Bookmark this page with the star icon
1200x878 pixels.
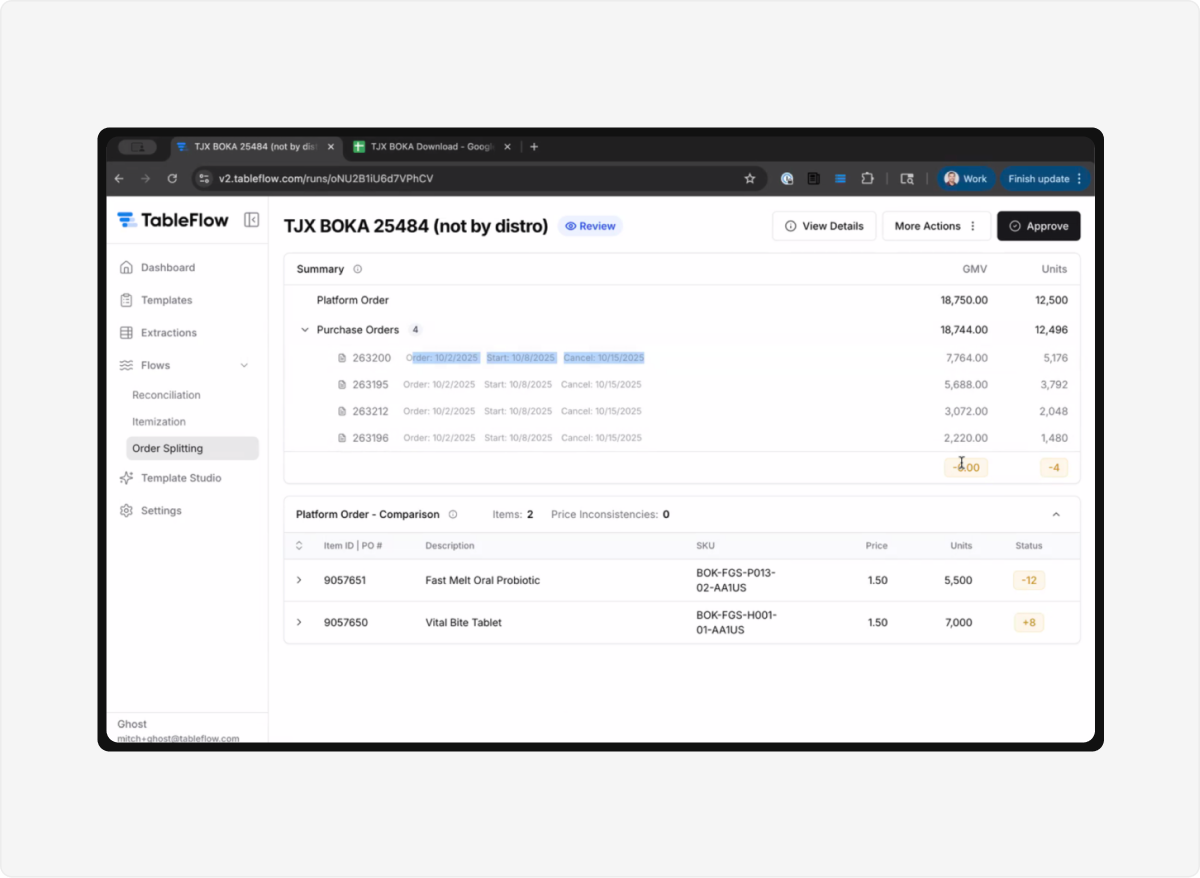(750, 179)
